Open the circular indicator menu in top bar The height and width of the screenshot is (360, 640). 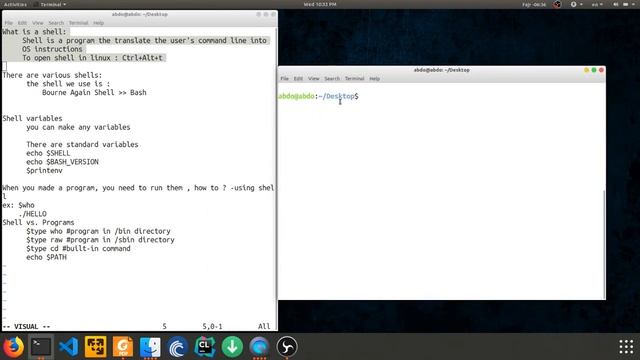576,4
